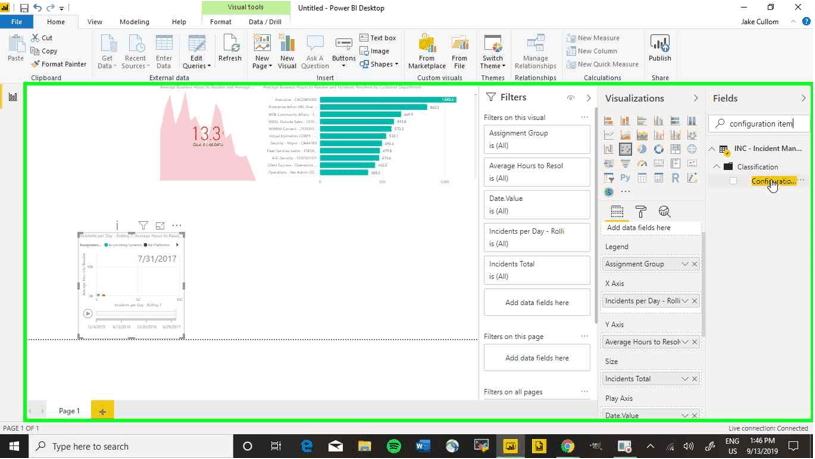815x459 pixels.
Task: Select the Waterfall chart visual
Action: [609, 149]
